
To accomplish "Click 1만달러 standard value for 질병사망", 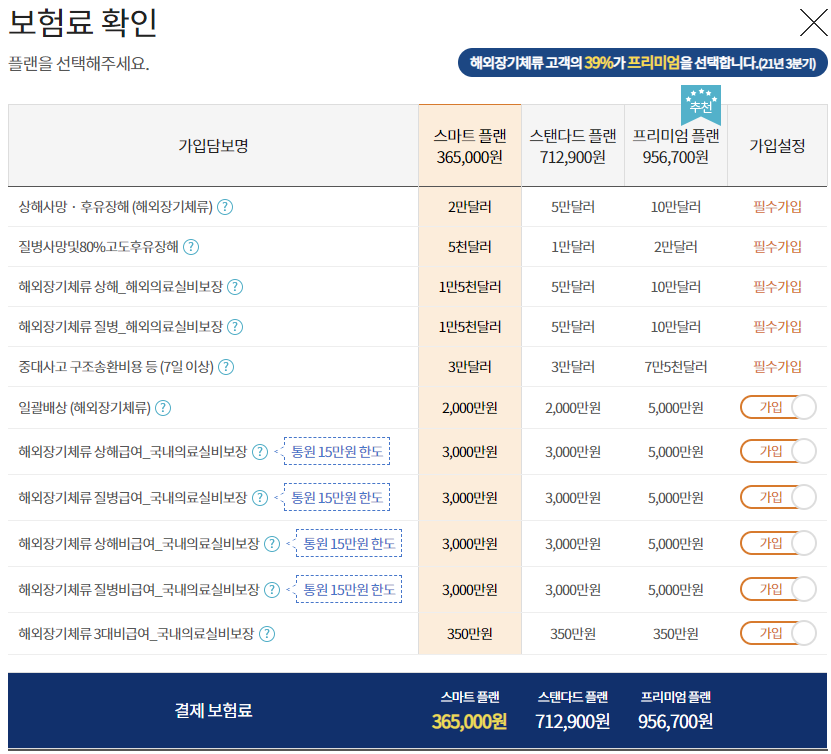I will coord(573,247).
